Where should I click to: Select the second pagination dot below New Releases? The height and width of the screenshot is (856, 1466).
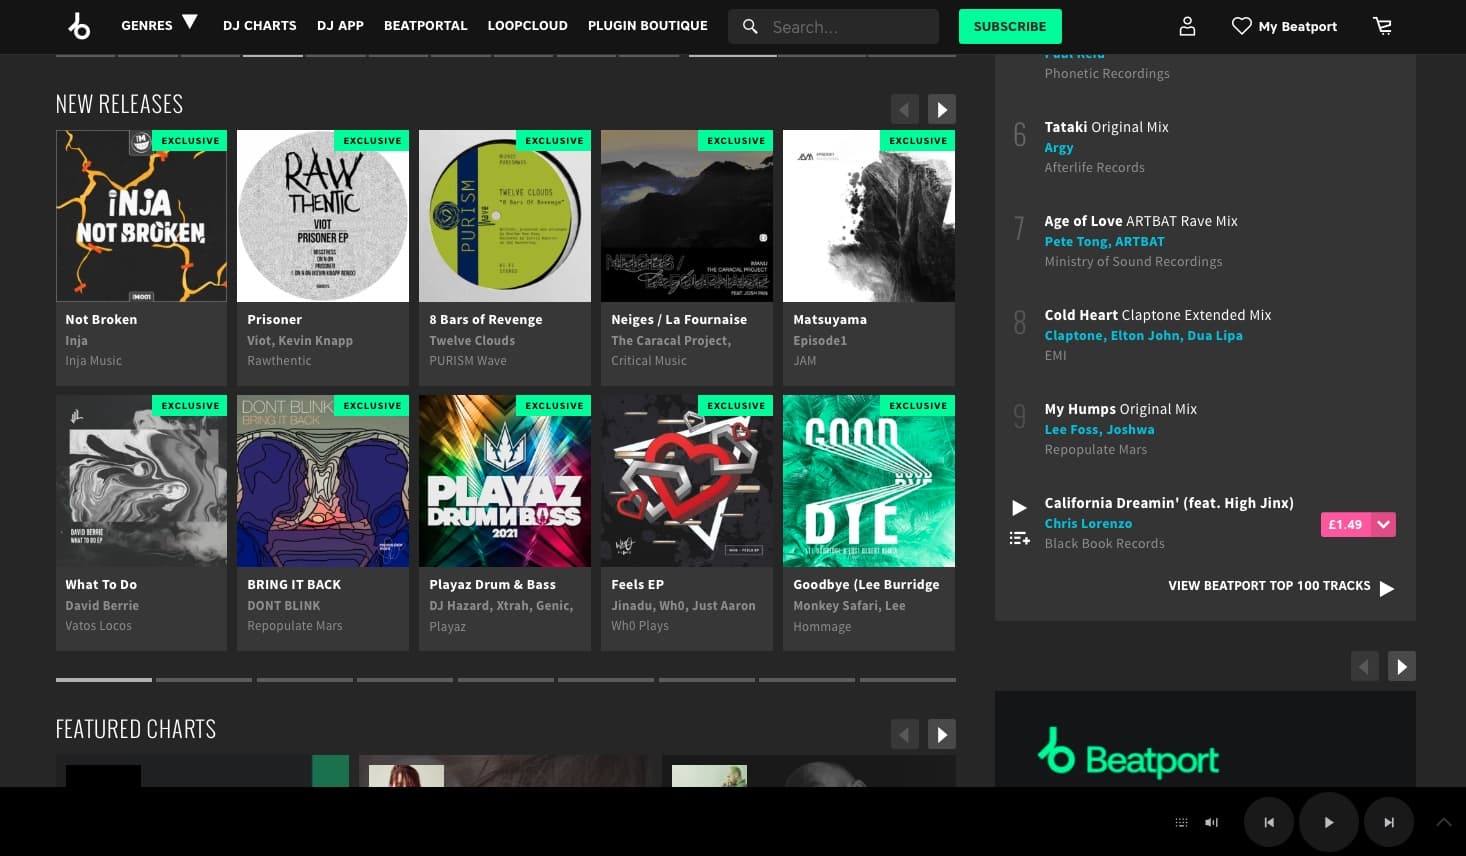204,679
